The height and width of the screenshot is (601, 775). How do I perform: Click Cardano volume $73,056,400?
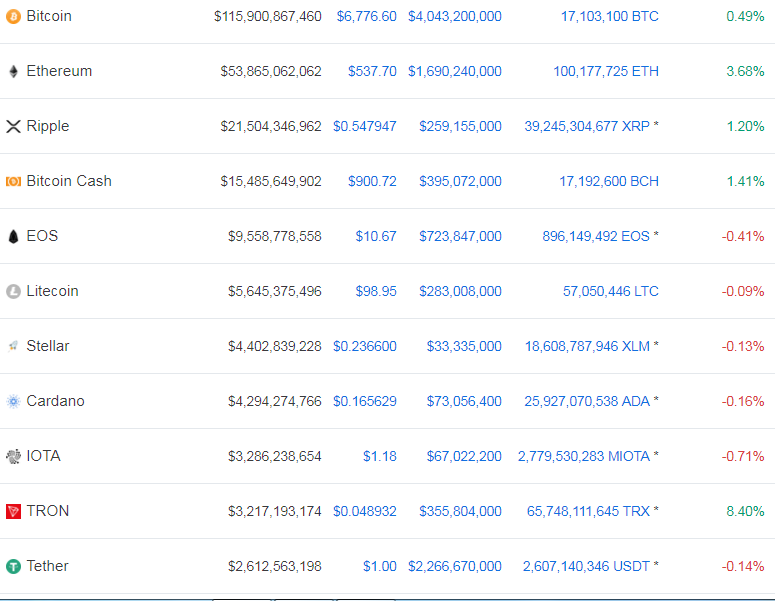click(464, 401)
